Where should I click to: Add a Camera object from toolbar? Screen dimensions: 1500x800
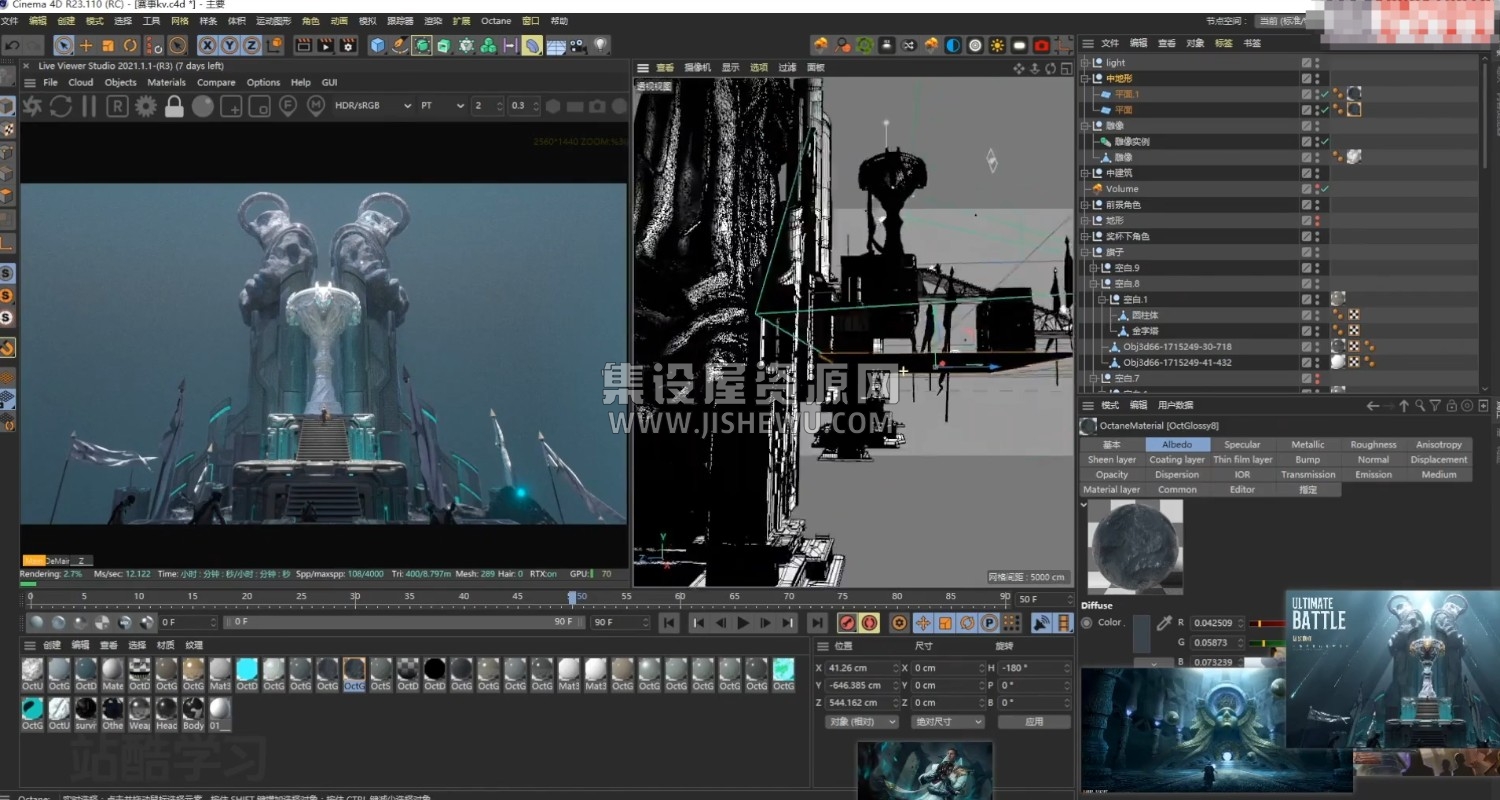tap(578, 45)
